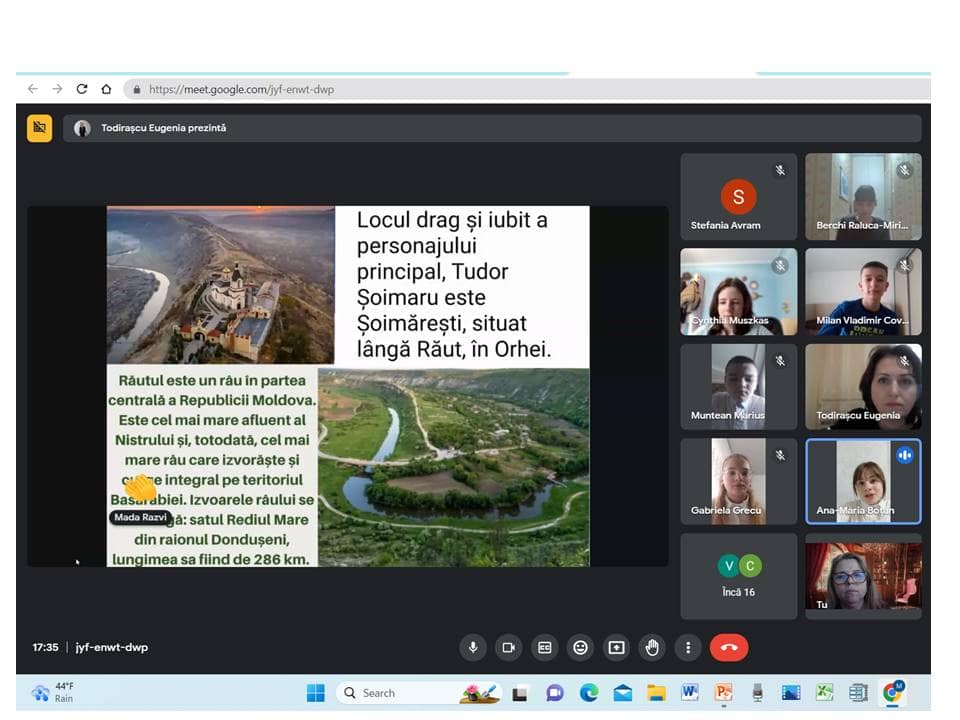Open the Windows Start menu

[x=315, y=693]
